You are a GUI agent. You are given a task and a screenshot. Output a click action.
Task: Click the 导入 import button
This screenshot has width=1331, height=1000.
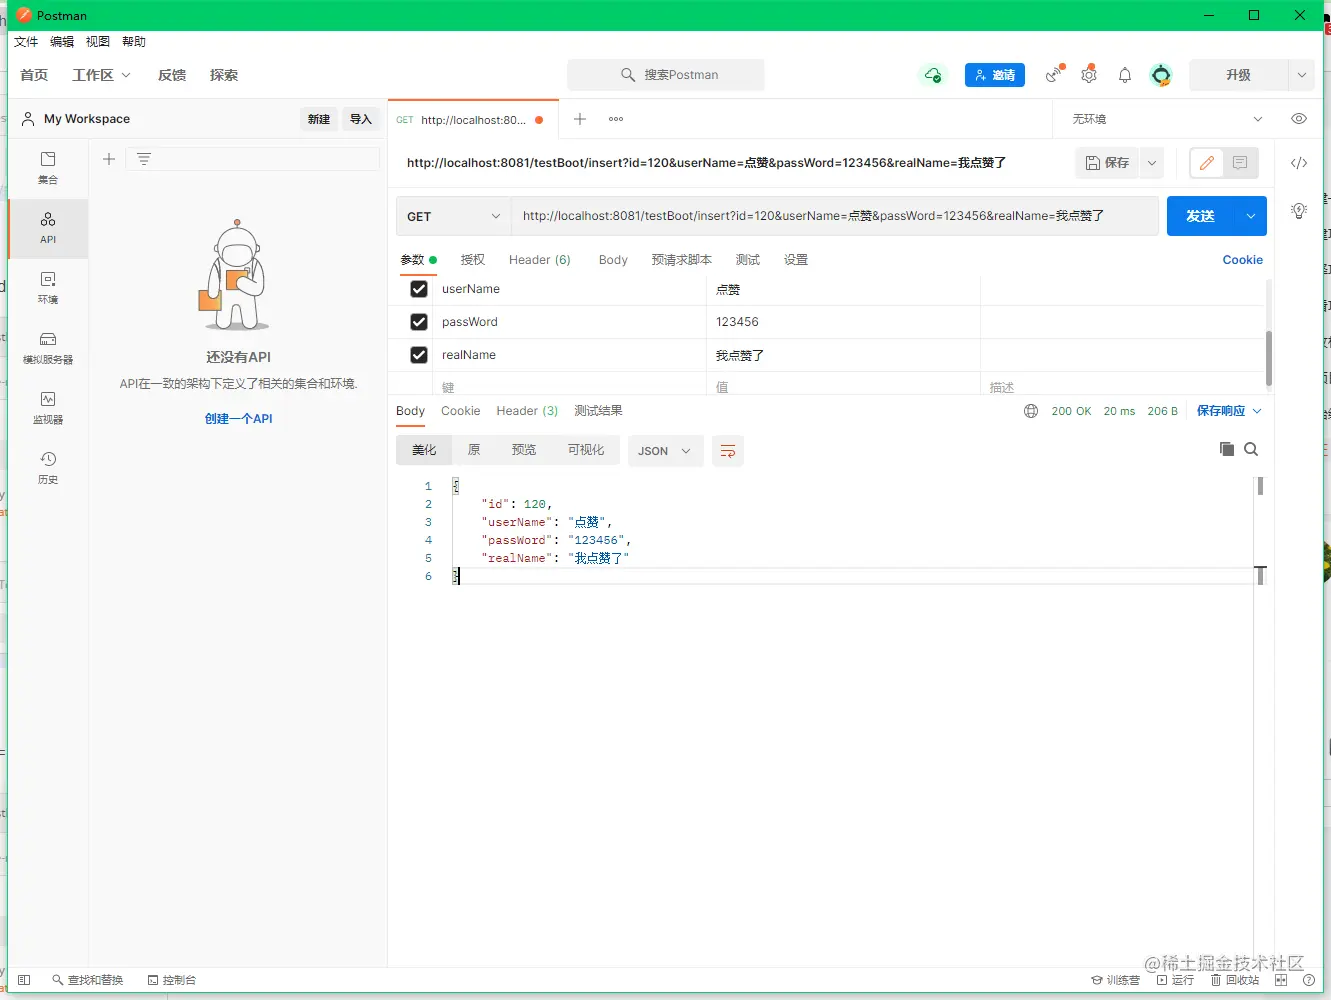(361, 119)
